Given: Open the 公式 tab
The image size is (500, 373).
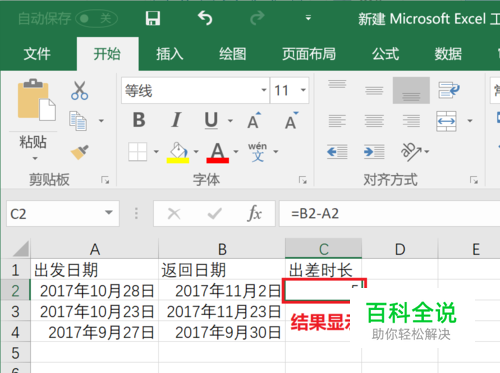Looking at the screenshot, I should point(386,54).
